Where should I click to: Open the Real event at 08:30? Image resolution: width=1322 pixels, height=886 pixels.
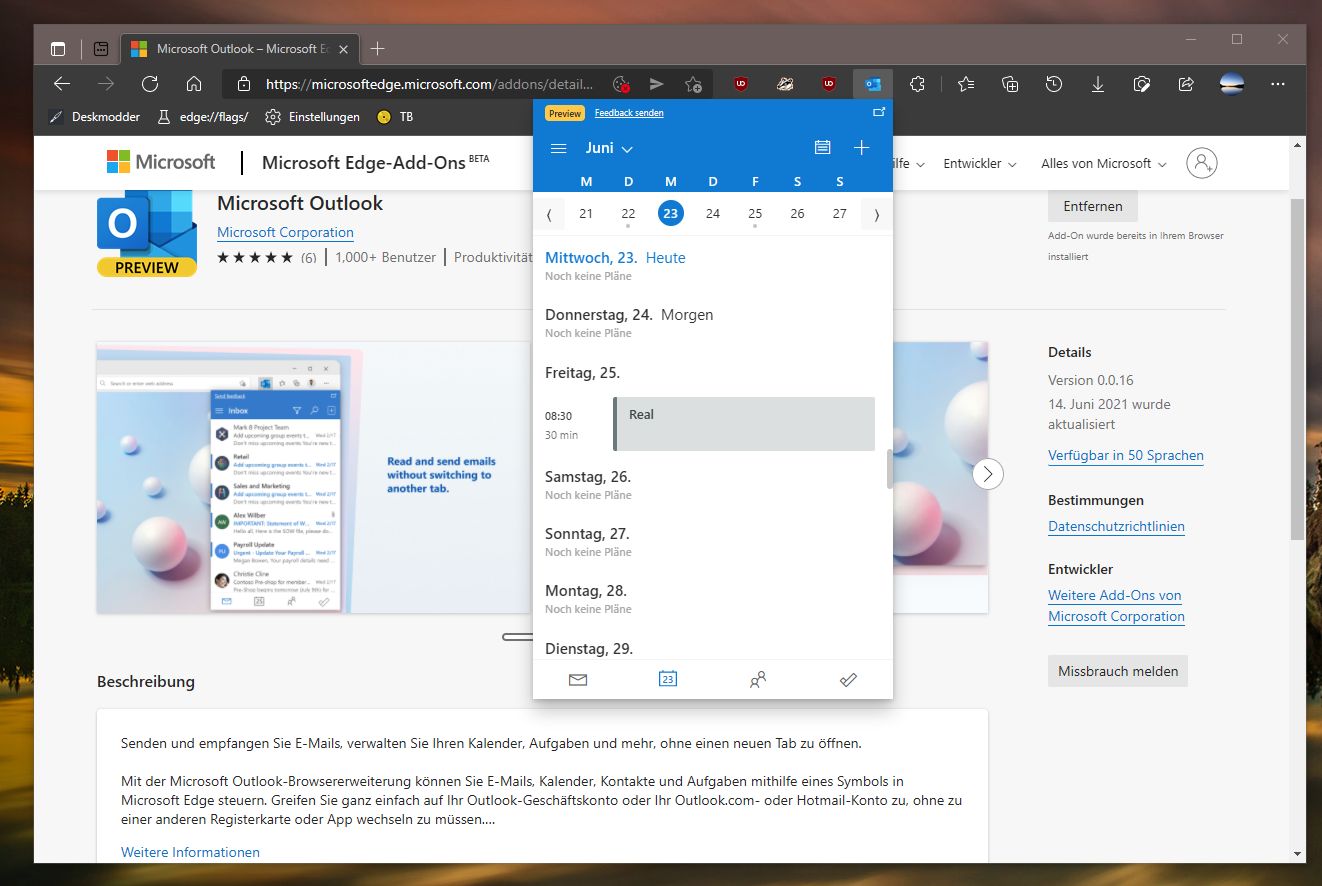point(744,424)
